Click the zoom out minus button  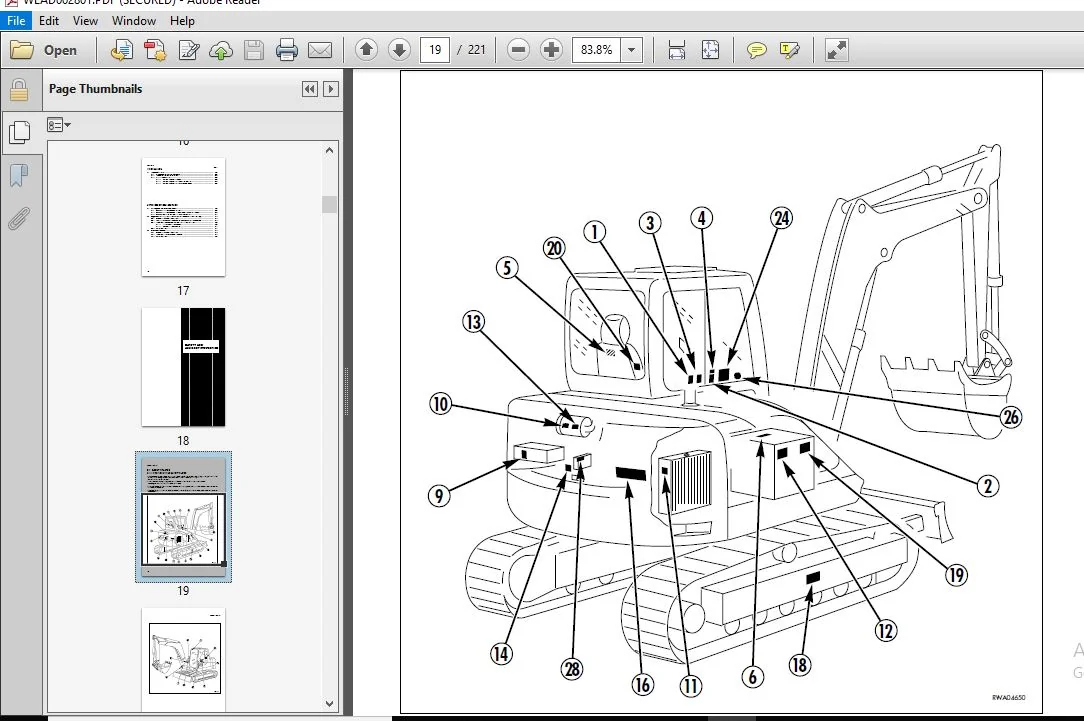click(x=518, y=50)
